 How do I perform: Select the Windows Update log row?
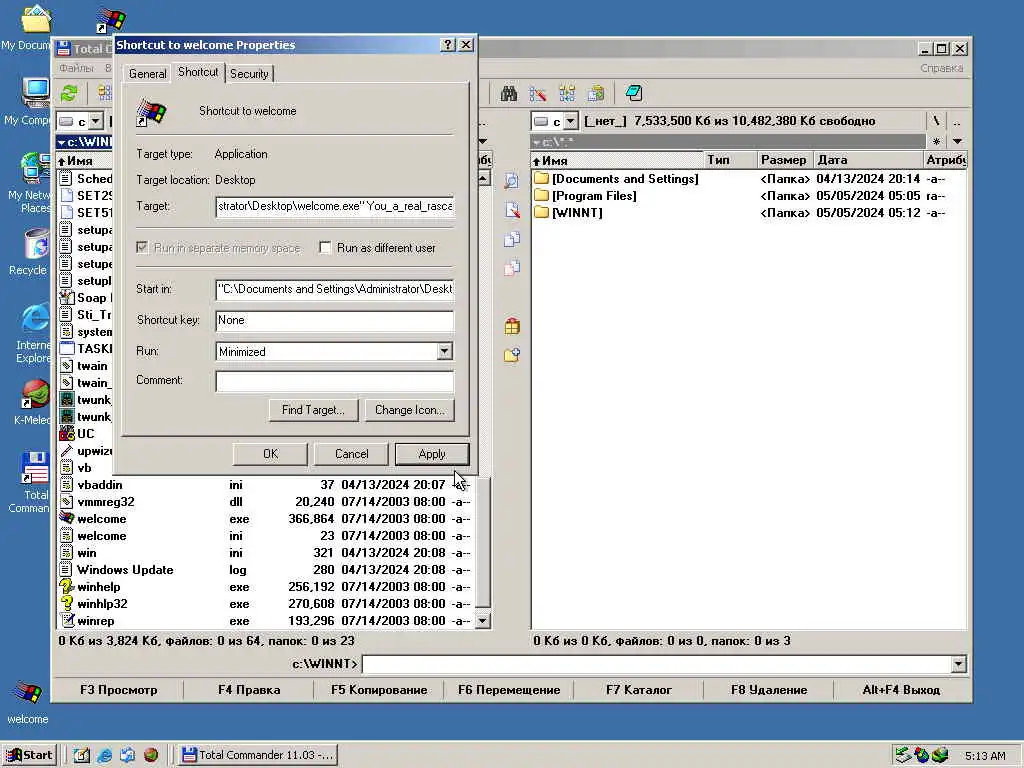point(264,569)
